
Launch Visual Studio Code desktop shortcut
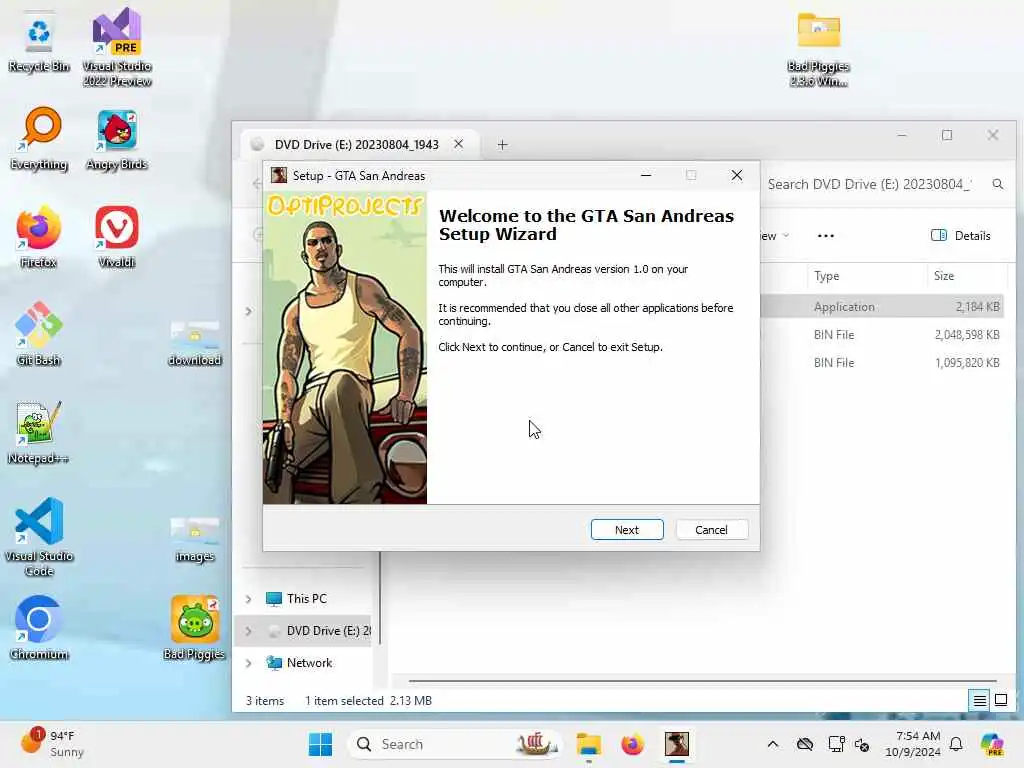tap(39, 537)
